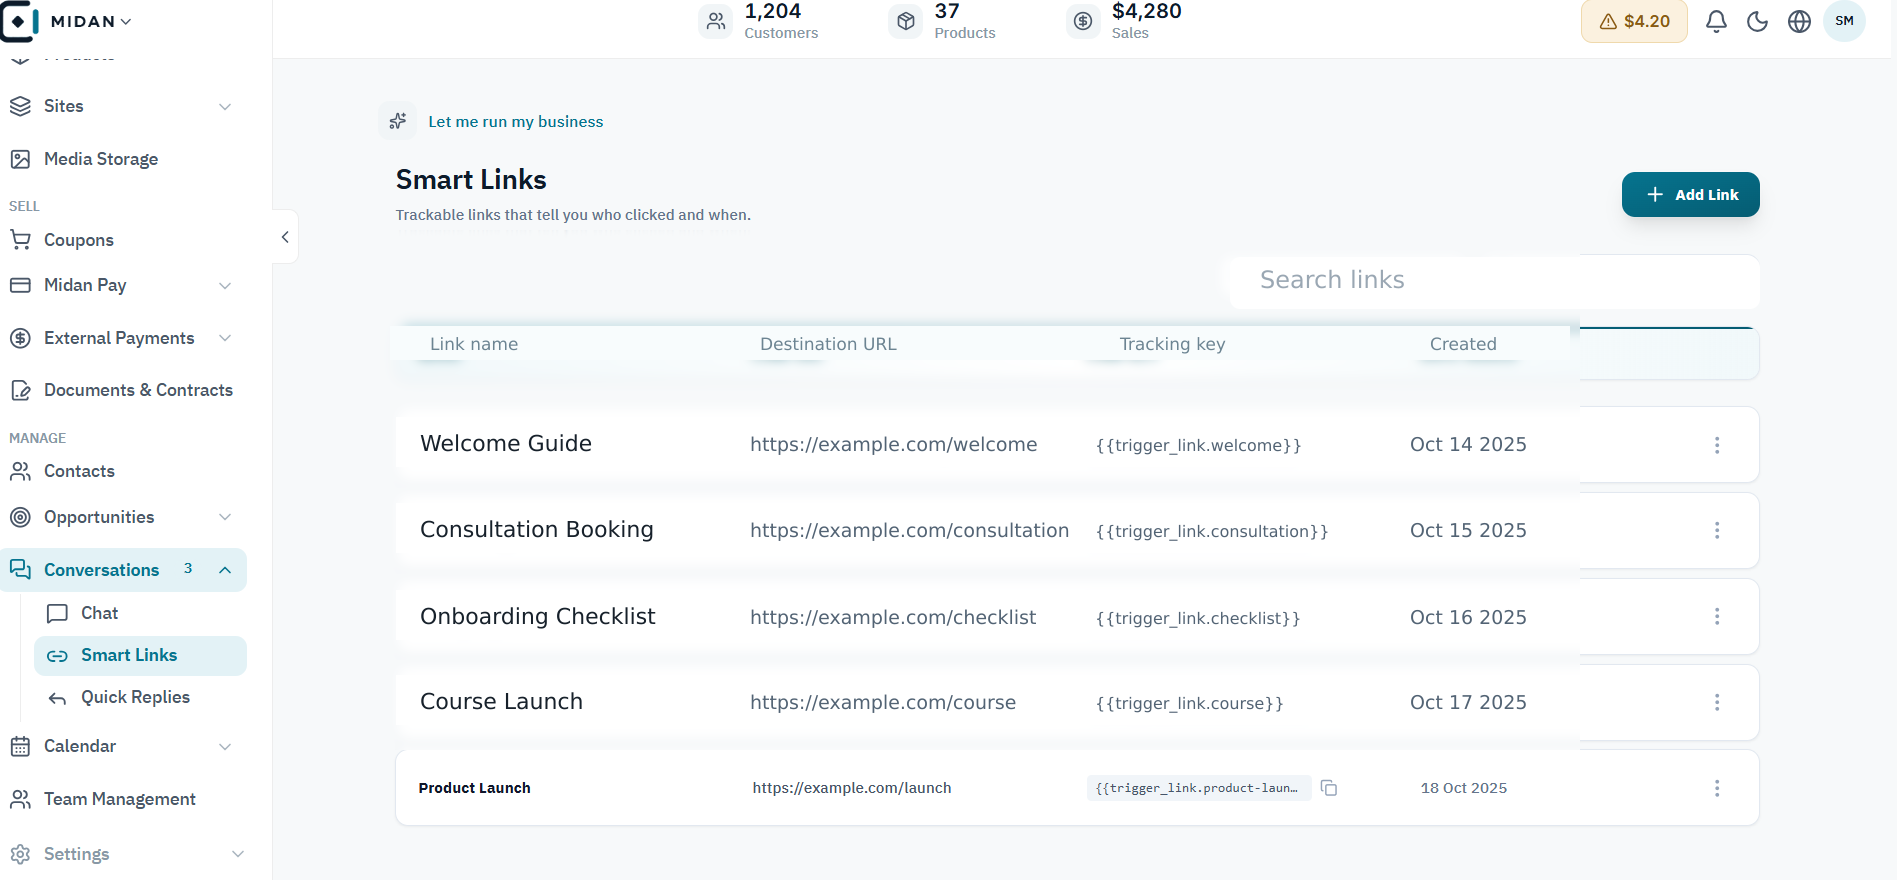Click the Sales dollar icon in header
1897x880 pixels.
point(1083,21)
